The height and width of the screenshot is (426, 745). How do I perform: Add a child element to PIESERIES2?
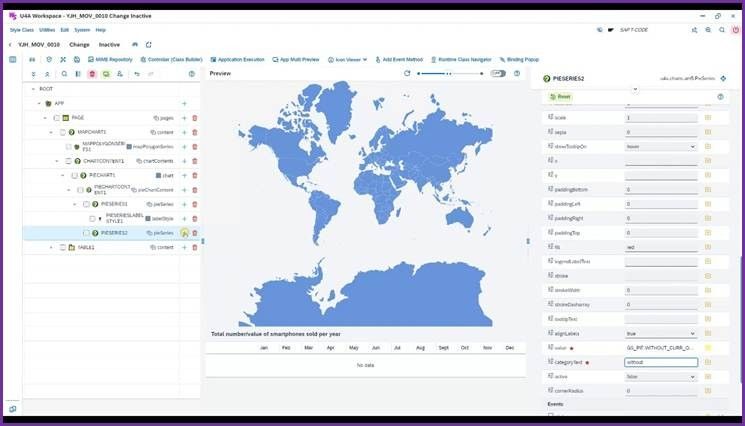pos(184,233)
